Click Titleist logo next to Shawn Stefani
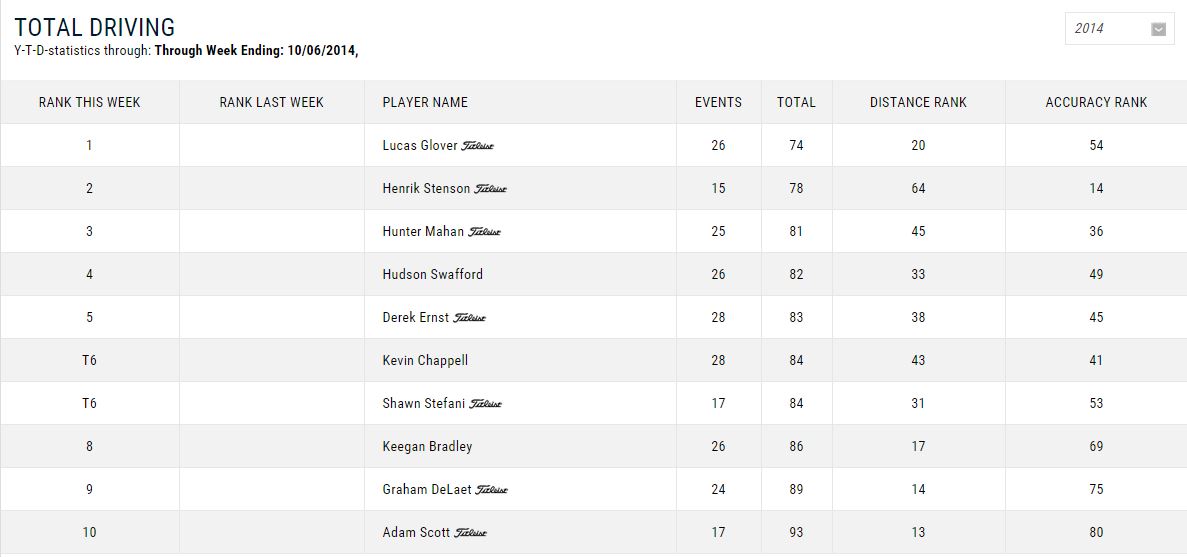The height and width of the screenshot is (557, 1187). [x=485, y=404]
